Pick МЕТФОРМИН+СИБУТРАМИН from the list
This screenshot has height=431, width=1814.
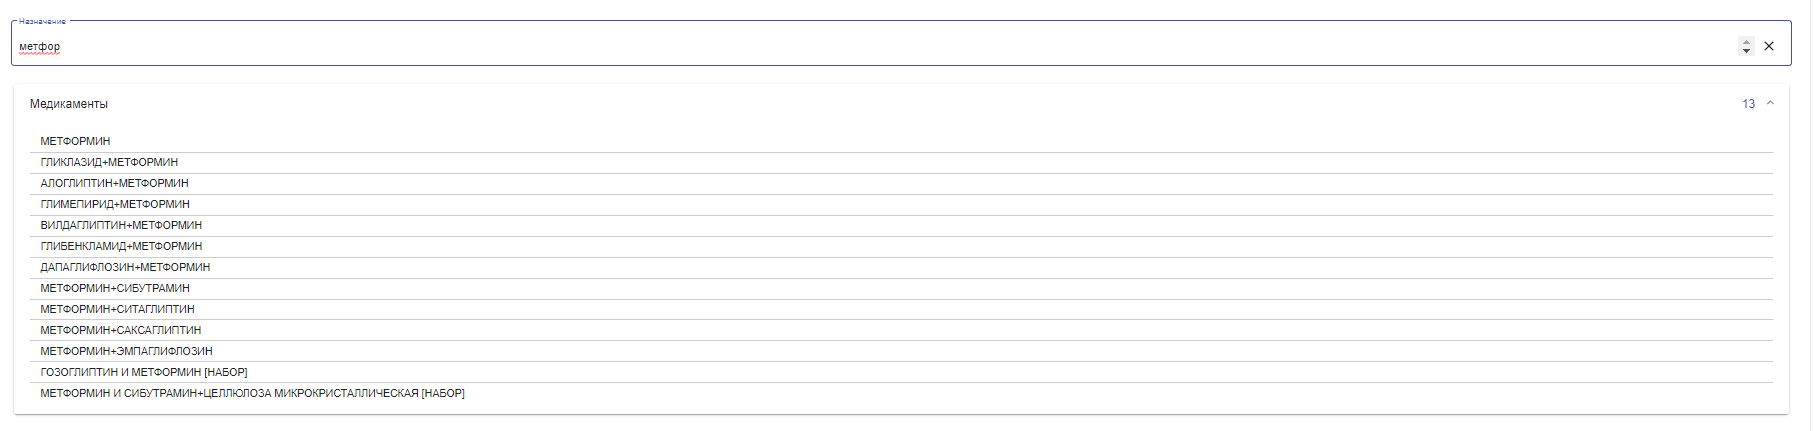901,288
